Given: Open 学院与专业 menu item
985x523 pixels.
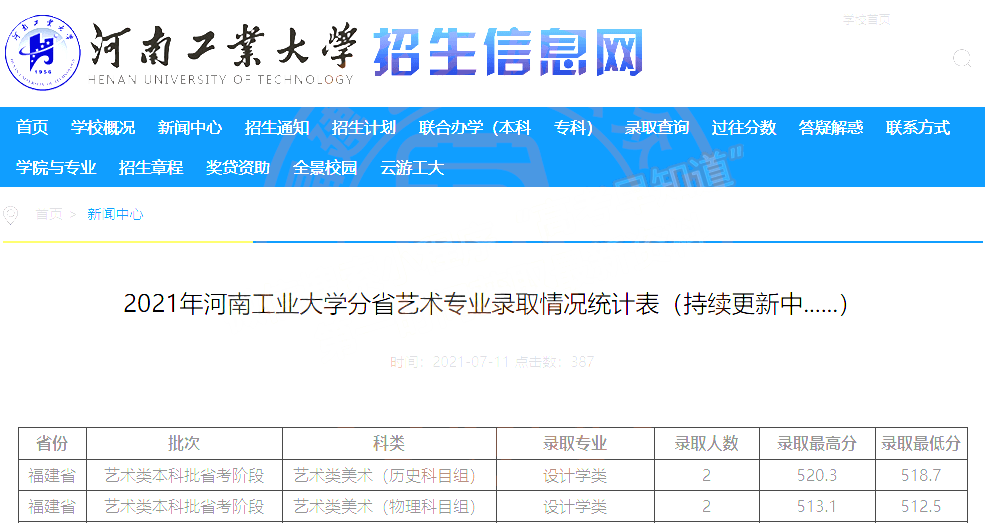Looking at the screenshot, I should pyautogui.click(x=56, y=168).
